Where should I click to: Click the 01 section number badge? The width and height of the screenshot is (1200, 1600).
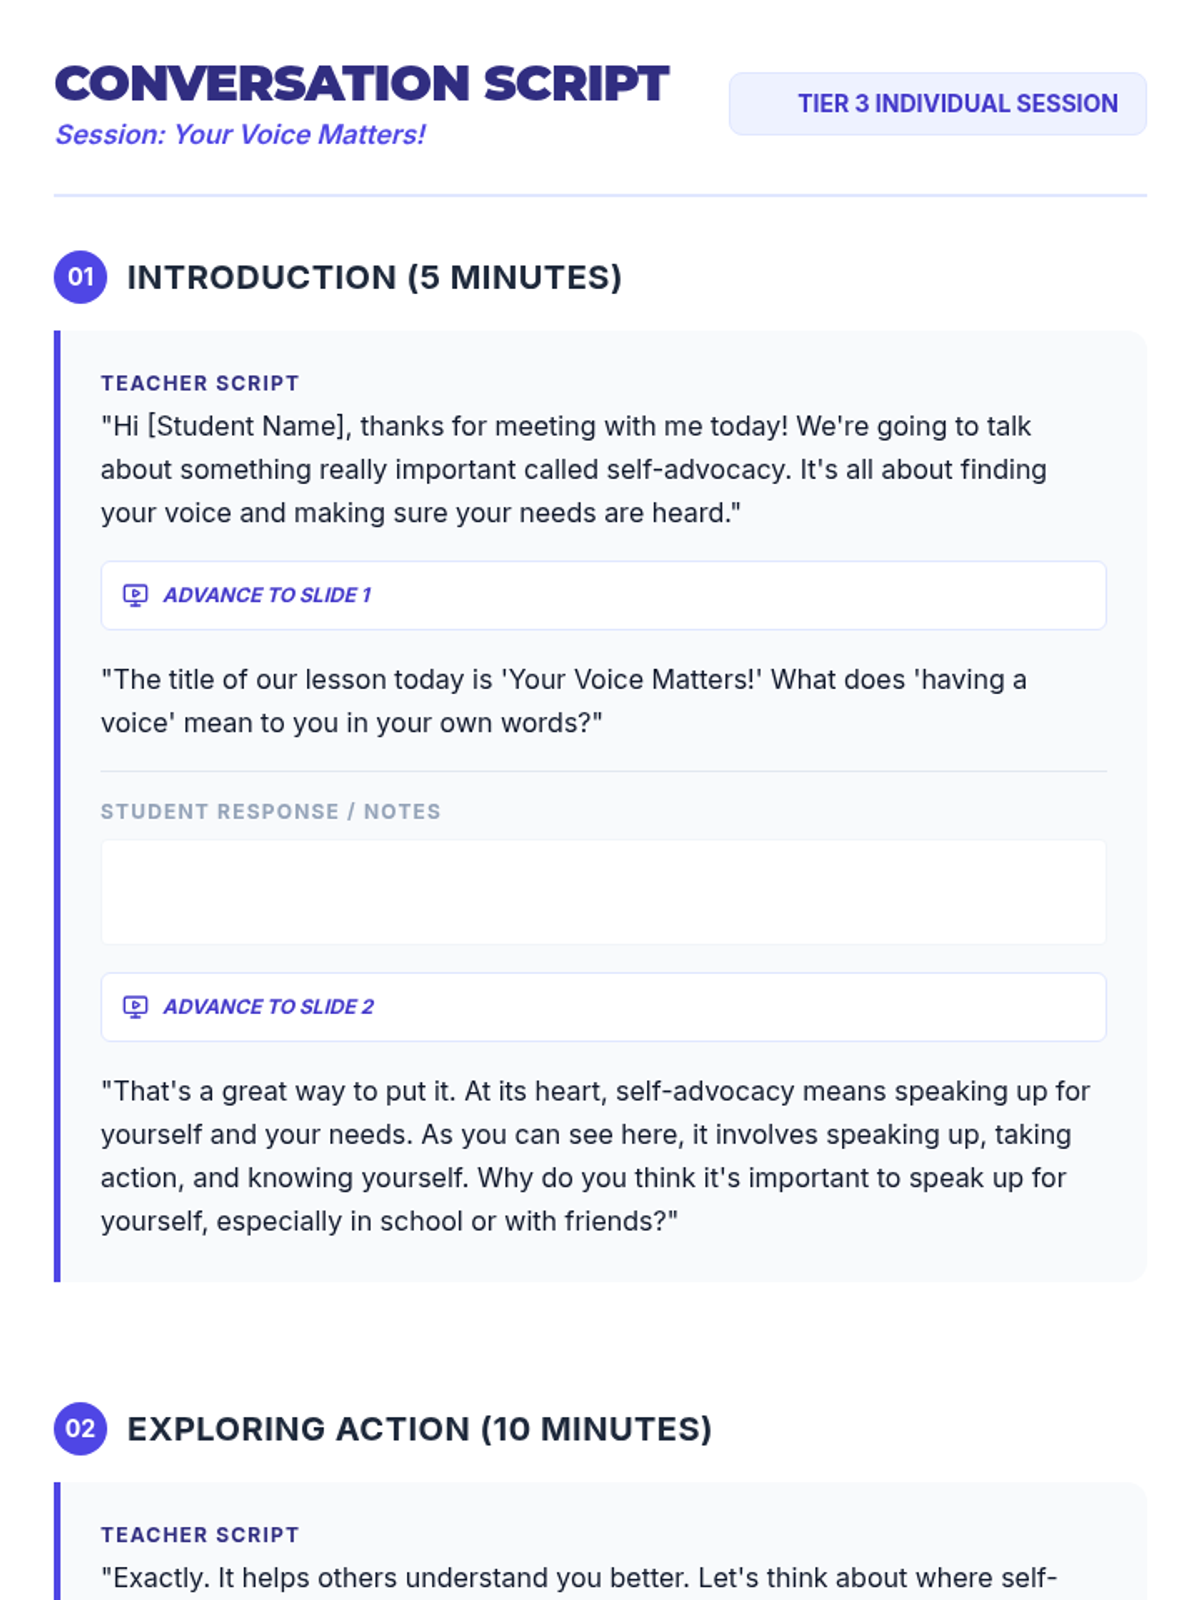pos(80,277)
